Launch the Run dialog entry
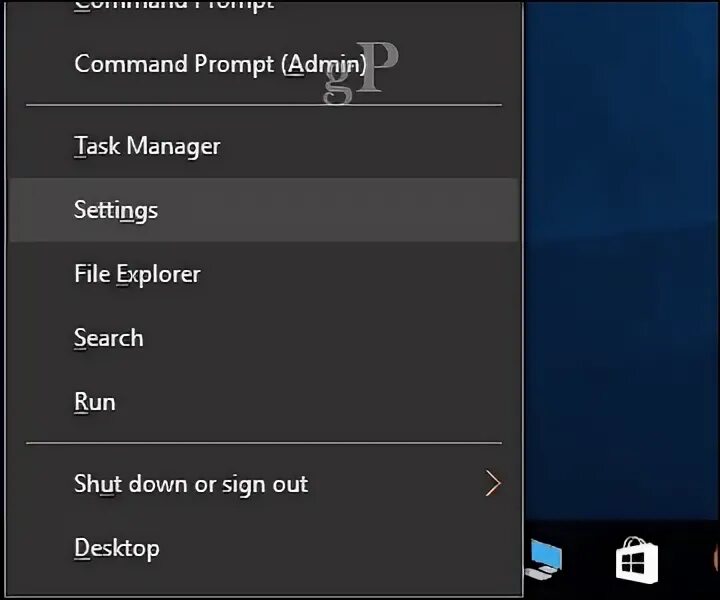 coord(95,402)
